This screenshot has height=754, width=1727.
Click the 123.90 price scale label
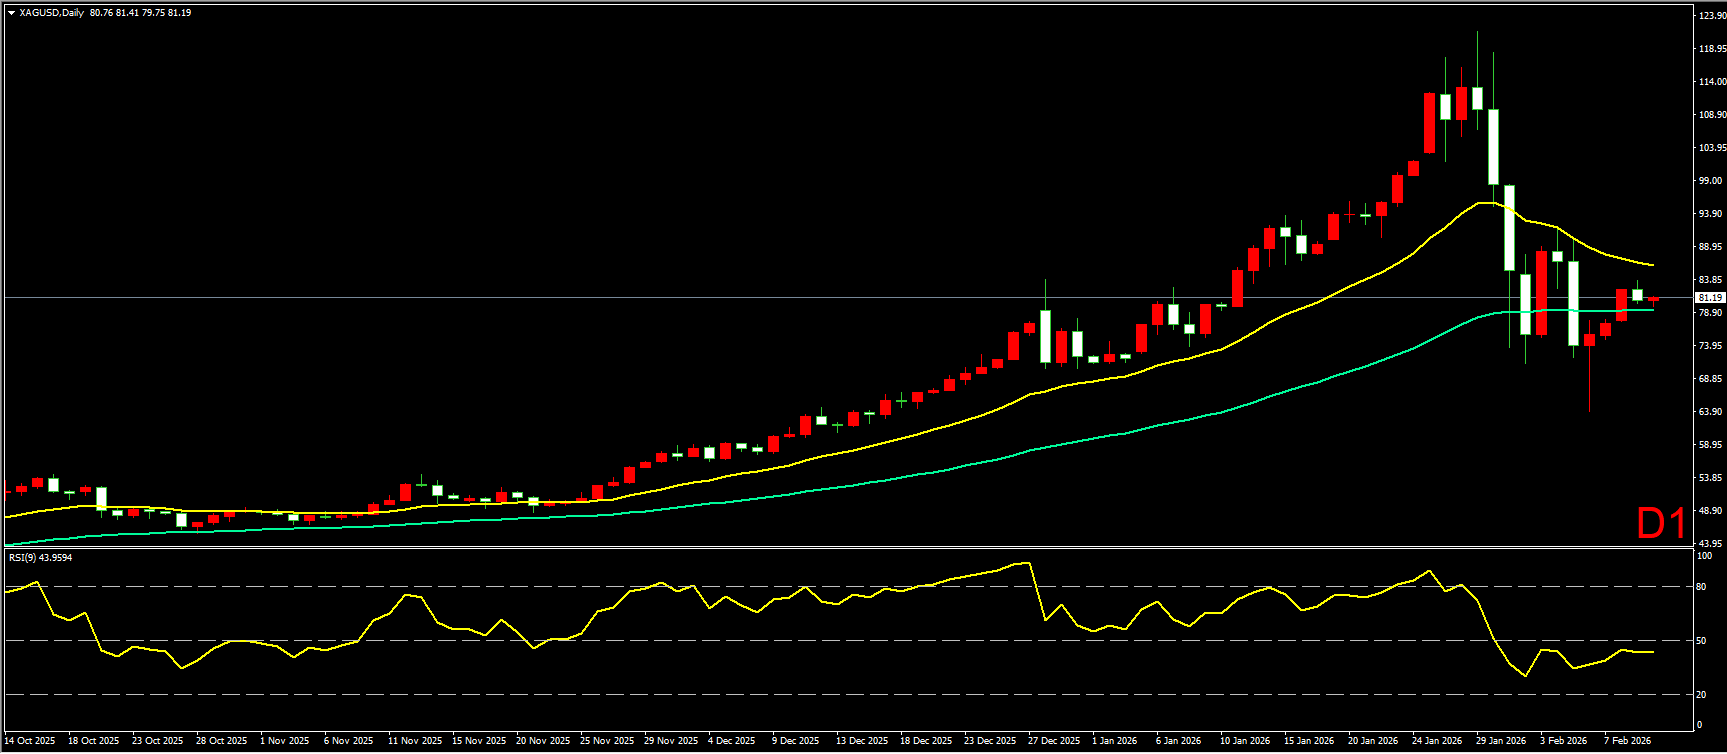coord(1711,16)
